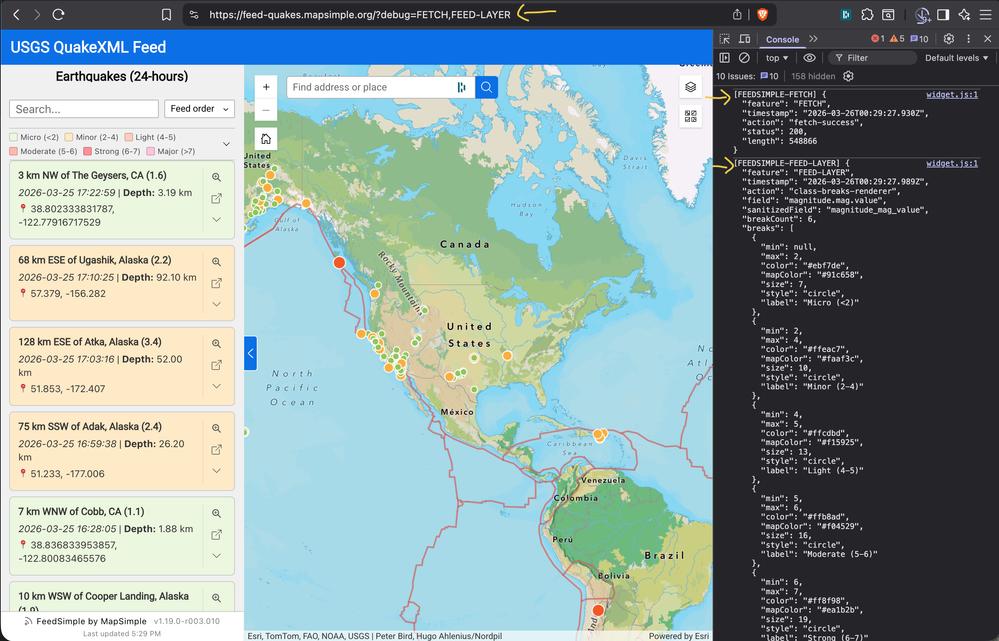This screenshot has height=641, width=999.
Task: Click the share icon in address bar
Action: (x=737, y=14)
